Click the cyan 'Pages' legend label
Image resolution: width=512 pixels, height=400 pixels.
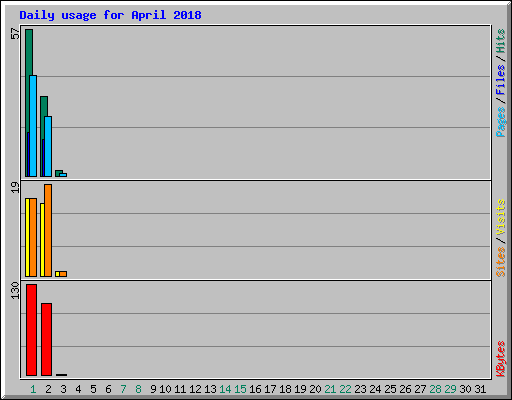pyautogui.click(x=501, y=122)
